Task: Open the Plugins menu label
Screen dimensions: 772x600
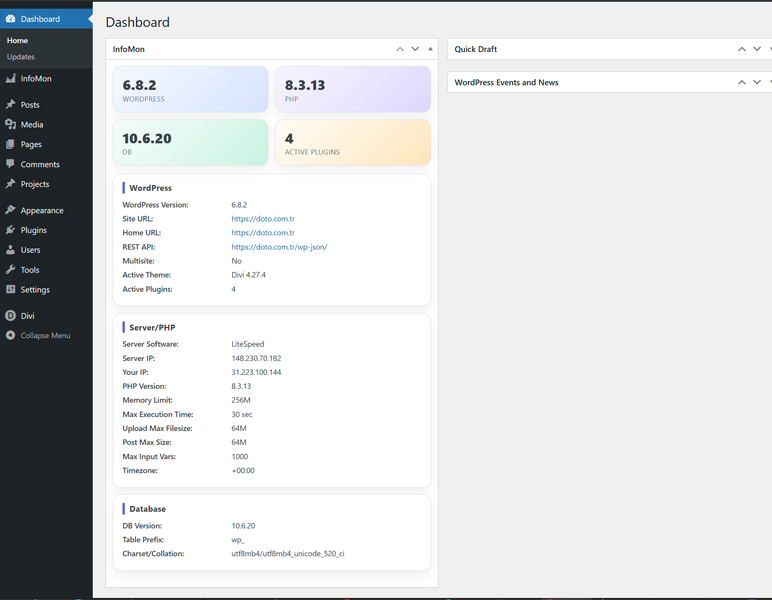Action: (x=33, y=230)
